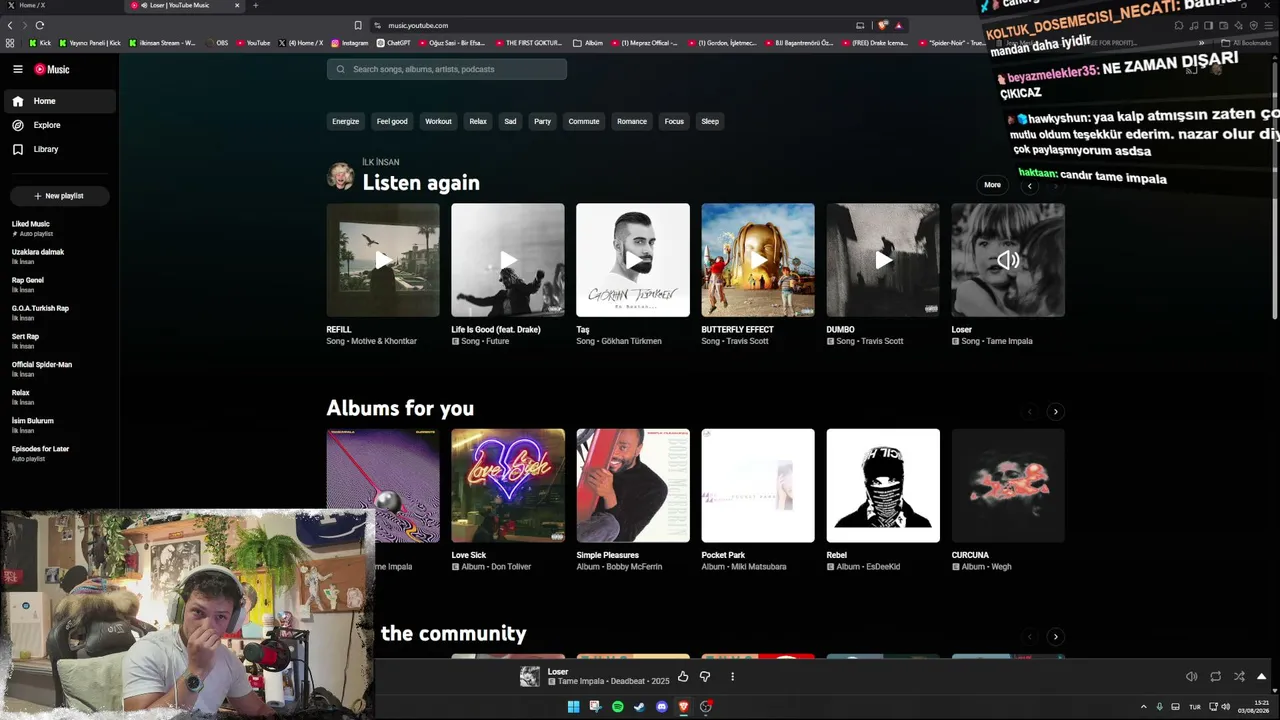Play the REFILL song thumbnail
1280x720 pixels.
tap(383, 260)
